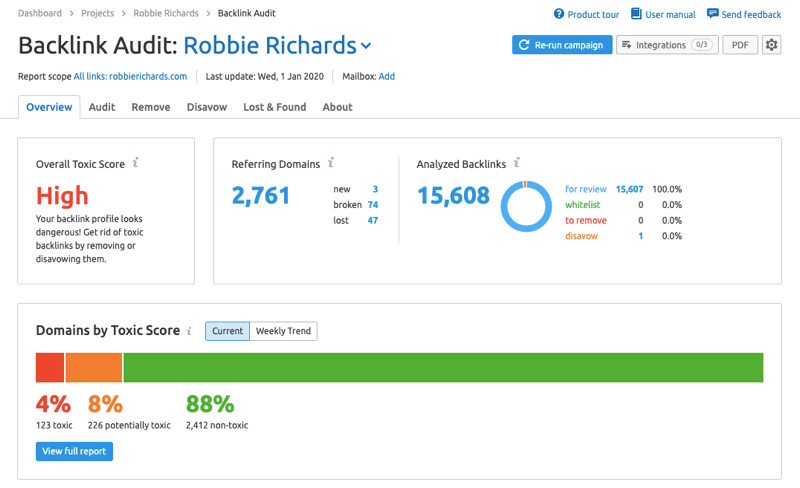The height and width of the screenshot is (488, 800).
Task: Click the View full report button
Action: point(74,451)
